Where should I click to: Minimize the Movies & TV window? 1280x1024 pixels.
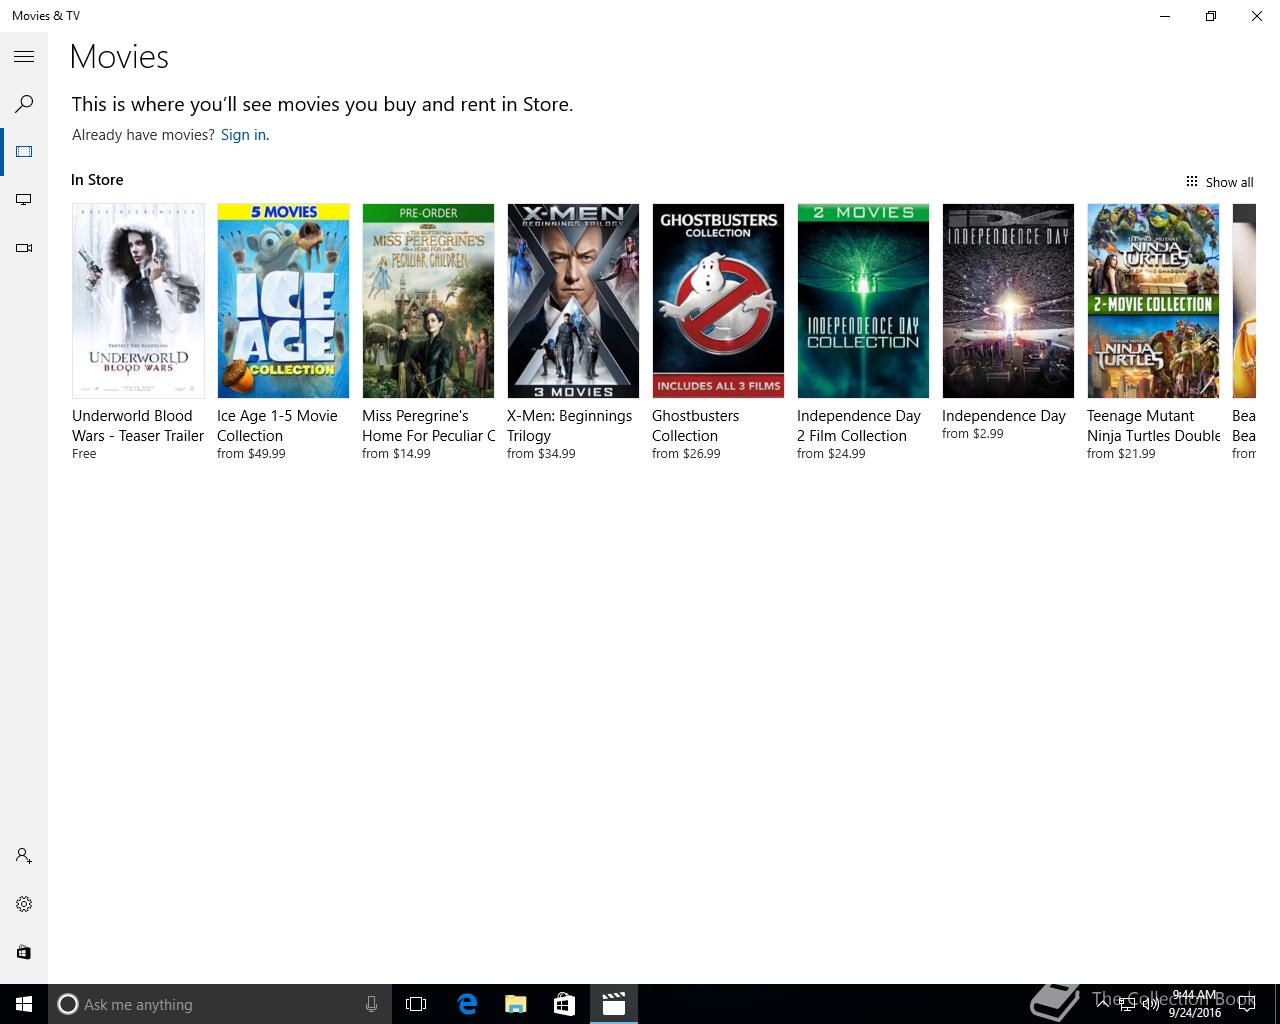pyautogui.click(x=1165, y=16)
